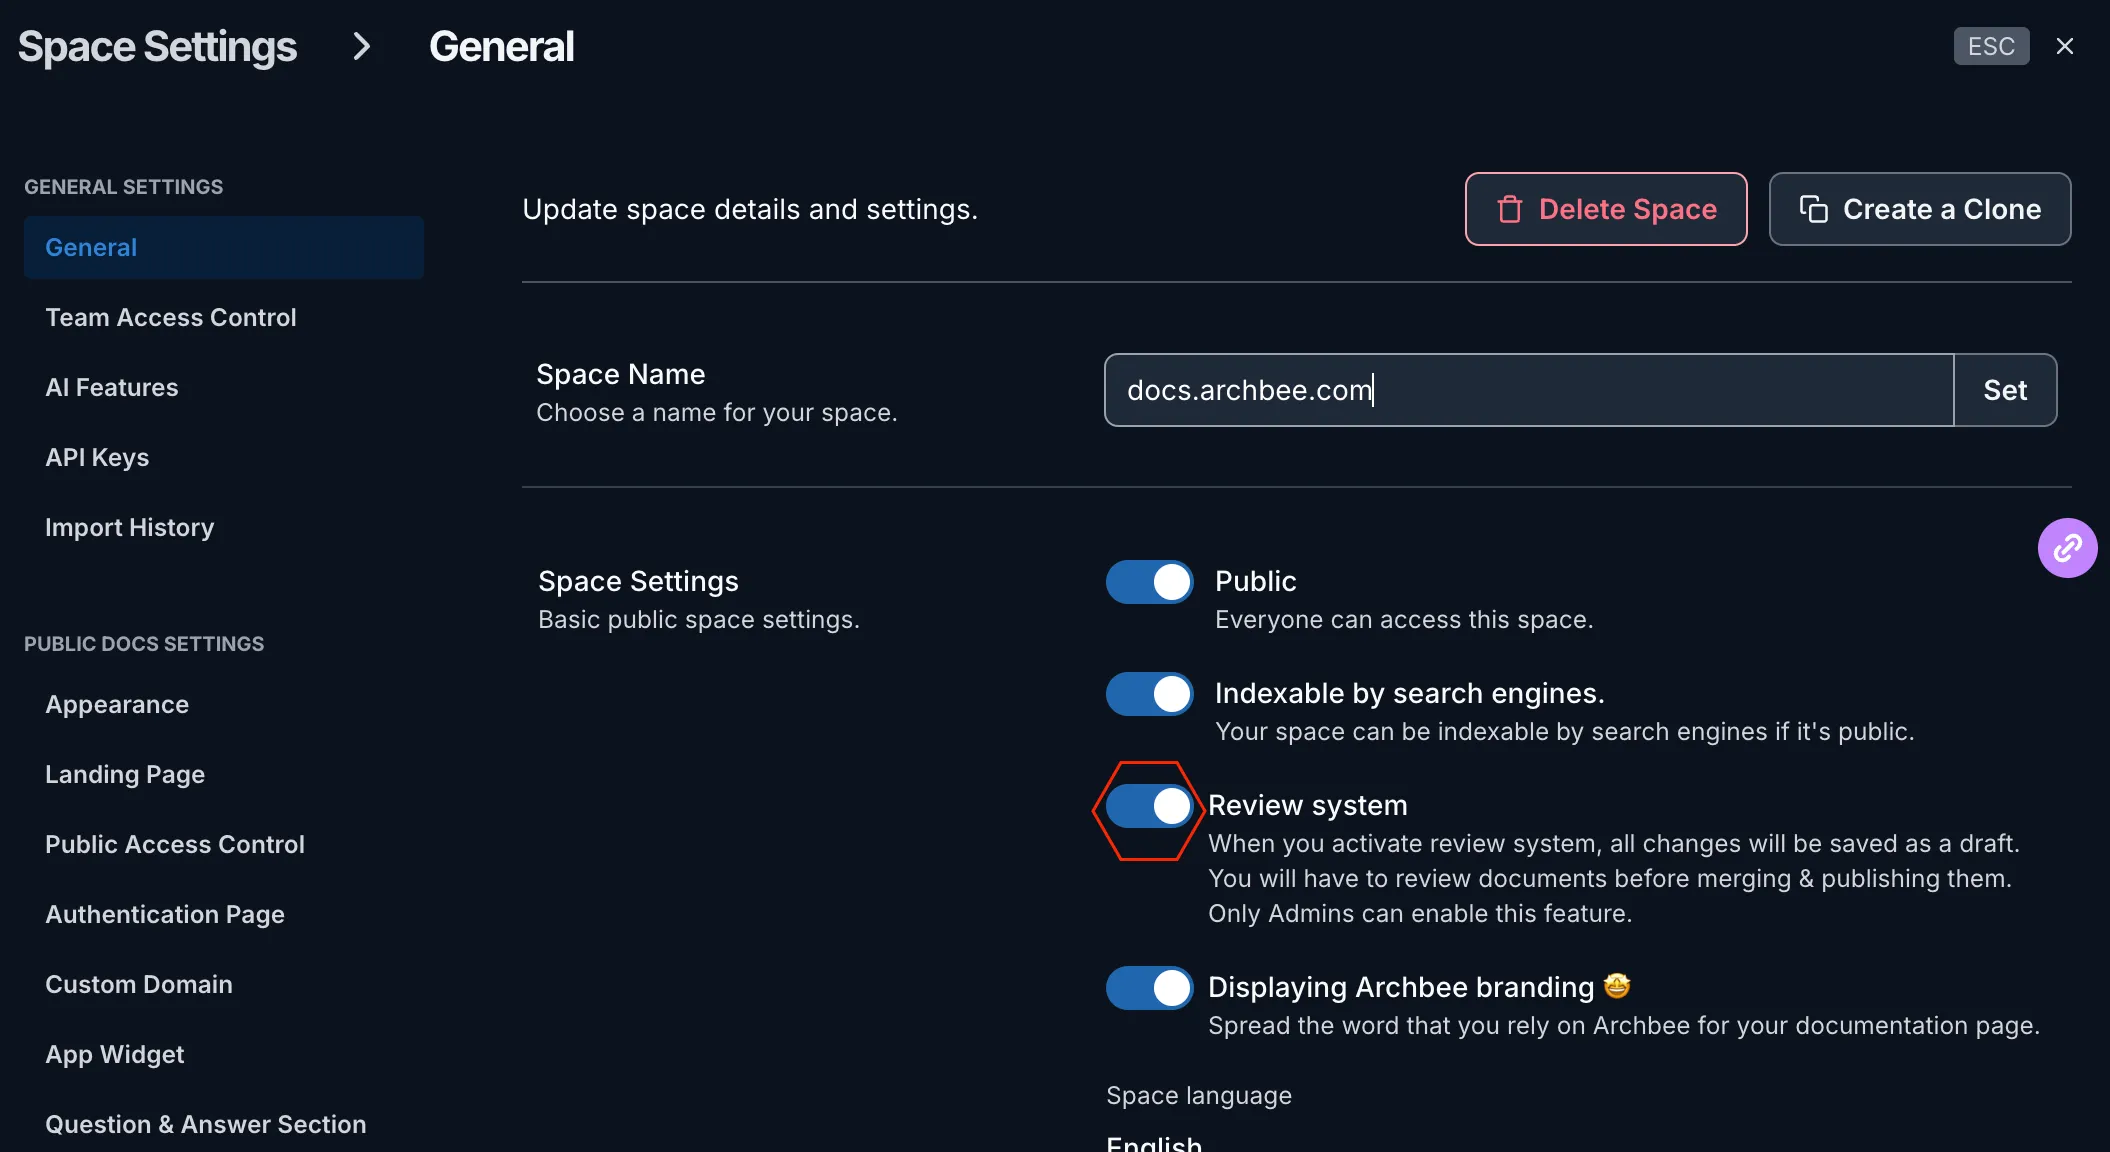Open the Space language English dropdown

1154,1142
